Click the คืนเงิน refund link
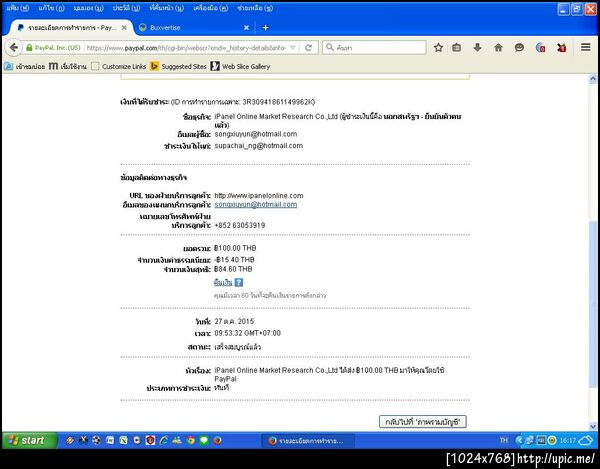The image size is (600, 469). tap(223, 283)
